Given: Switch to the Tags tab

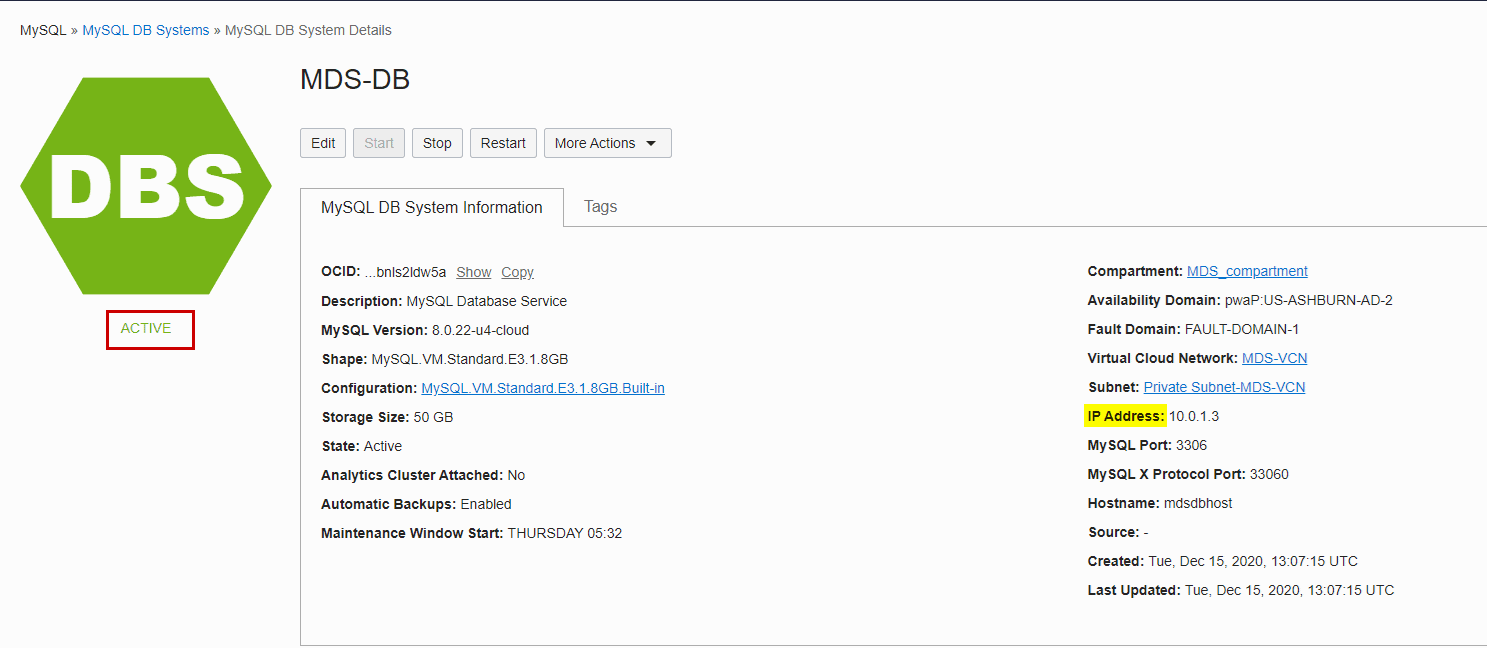Looking at the screenshot, I should click(x=600, y=207).
